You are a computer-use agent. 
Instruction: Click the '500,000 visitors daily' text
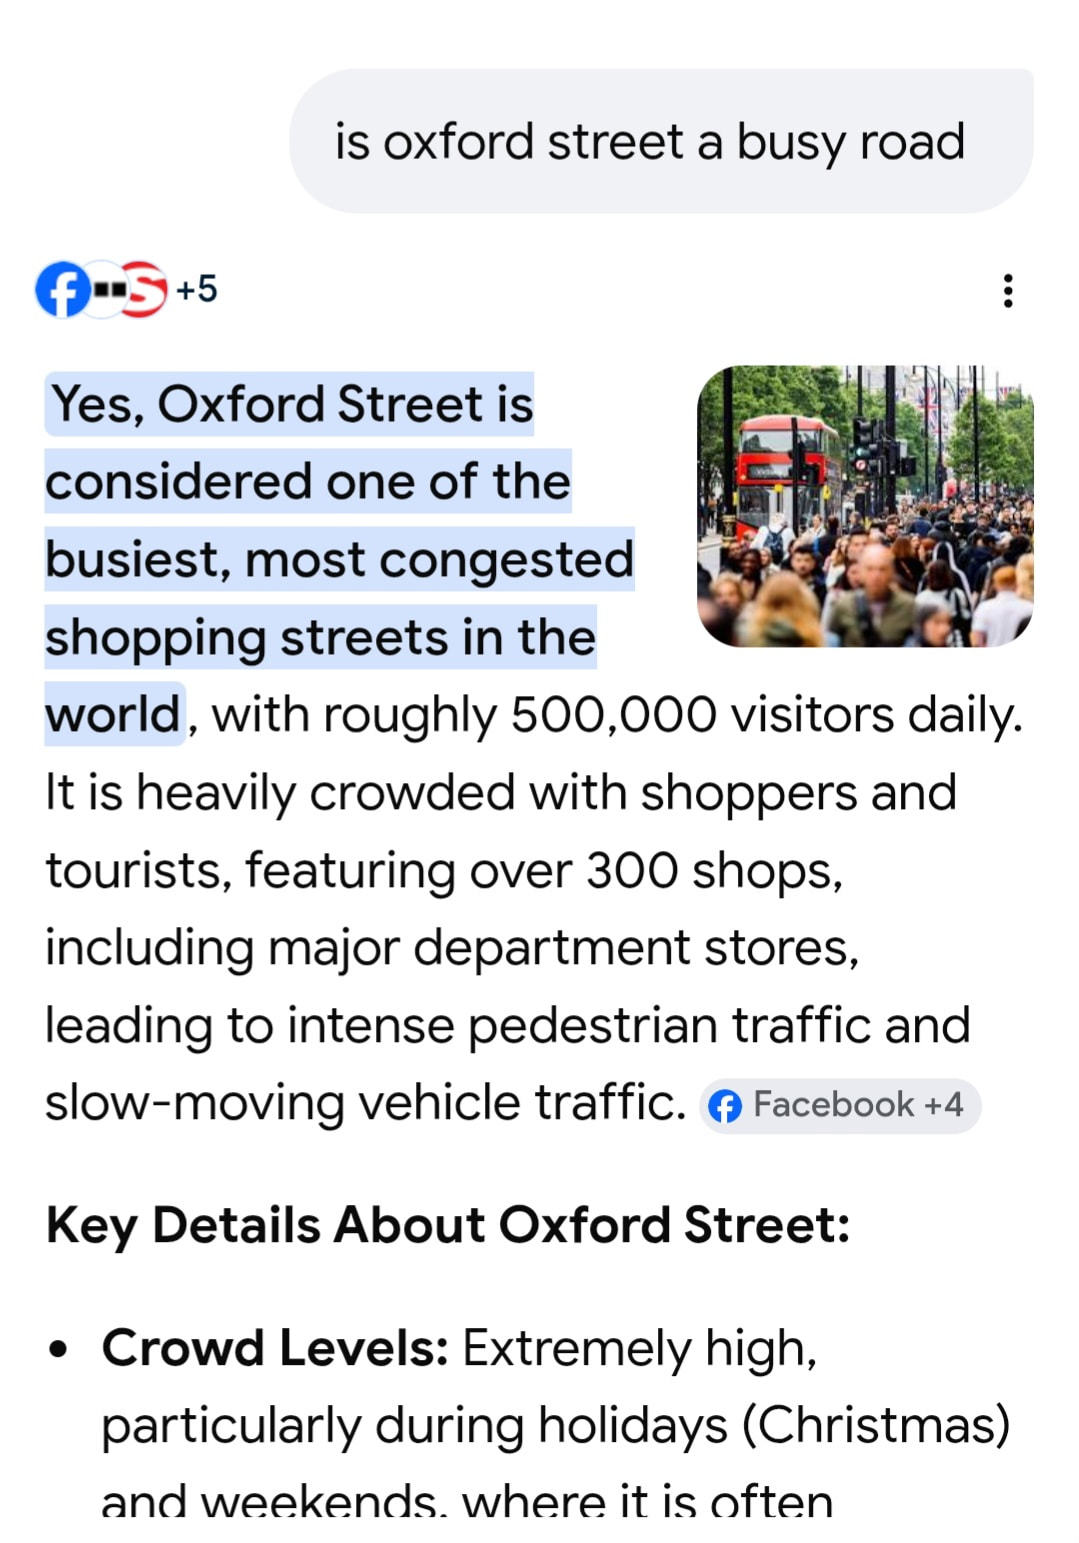[765, 715]
